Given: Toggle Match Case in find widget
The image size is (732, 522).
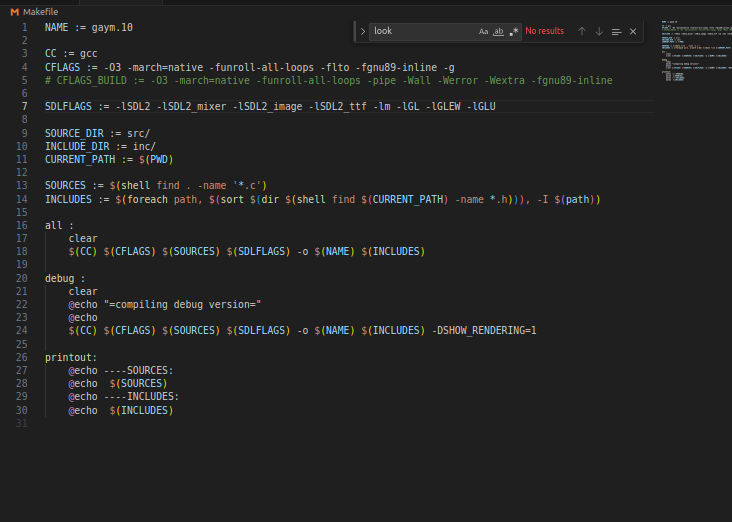Looking at the screenshot, I should click(483, 32).
